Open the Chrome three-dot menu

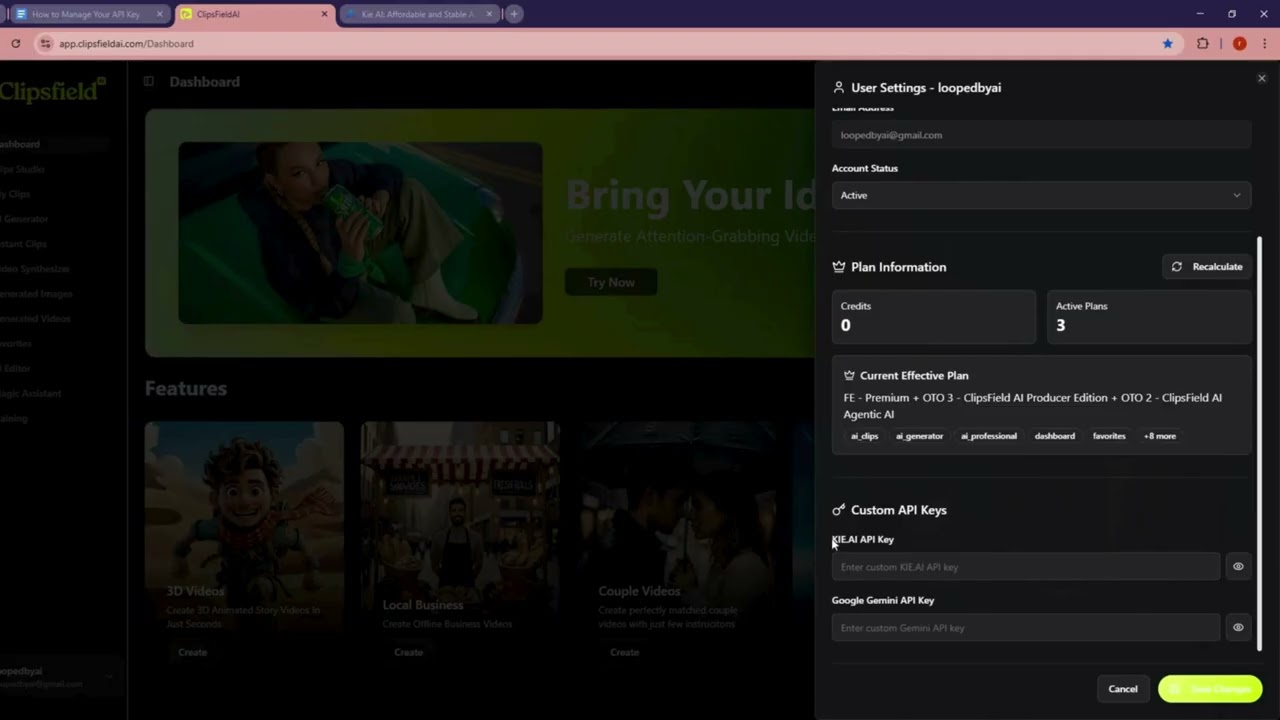coord(1265,43)
